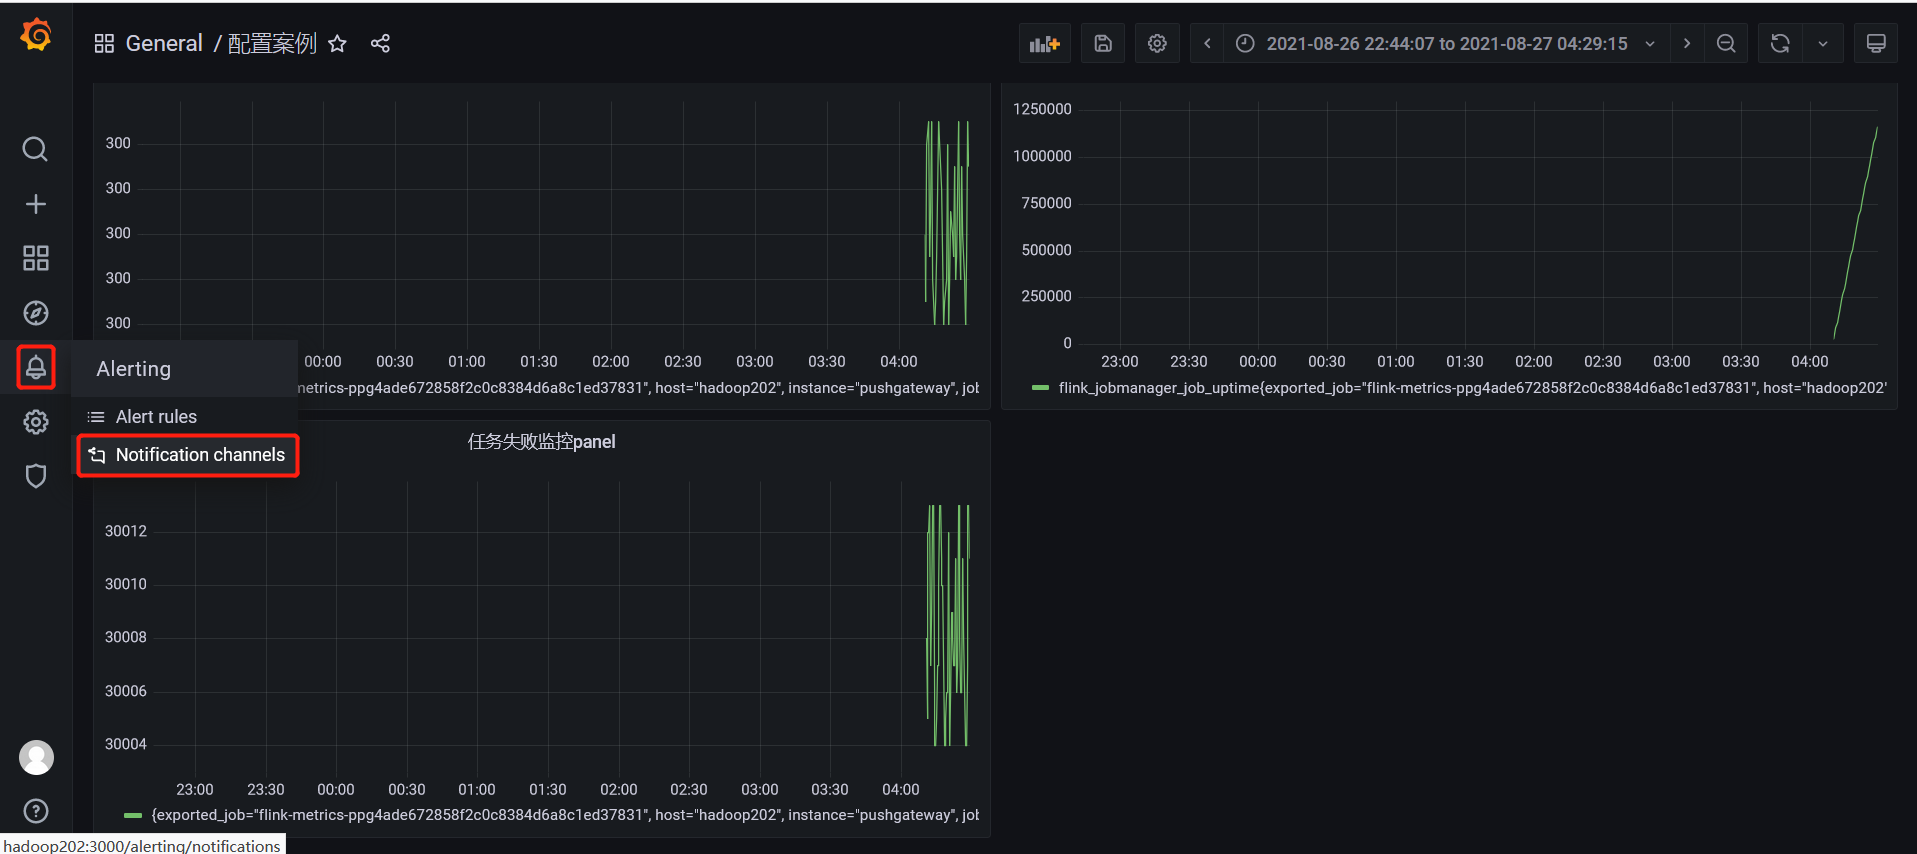The image size is (1917, 854).
Task: Click the 30012 y-axis label
Action: (126, 531)
